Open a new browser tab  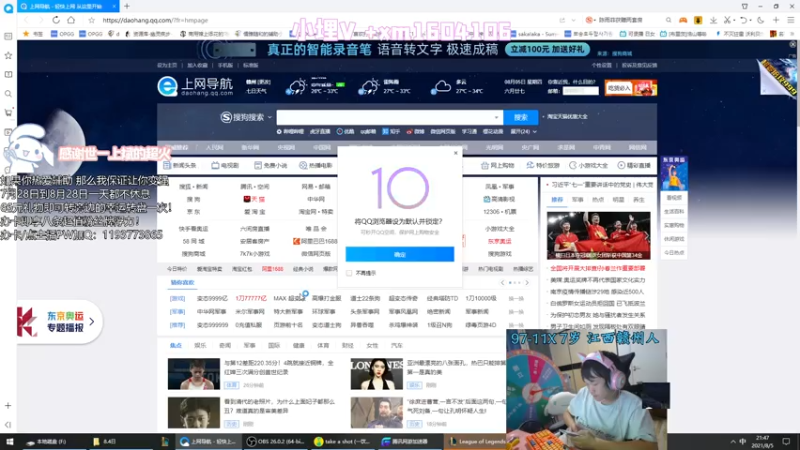tap(127, 6)
